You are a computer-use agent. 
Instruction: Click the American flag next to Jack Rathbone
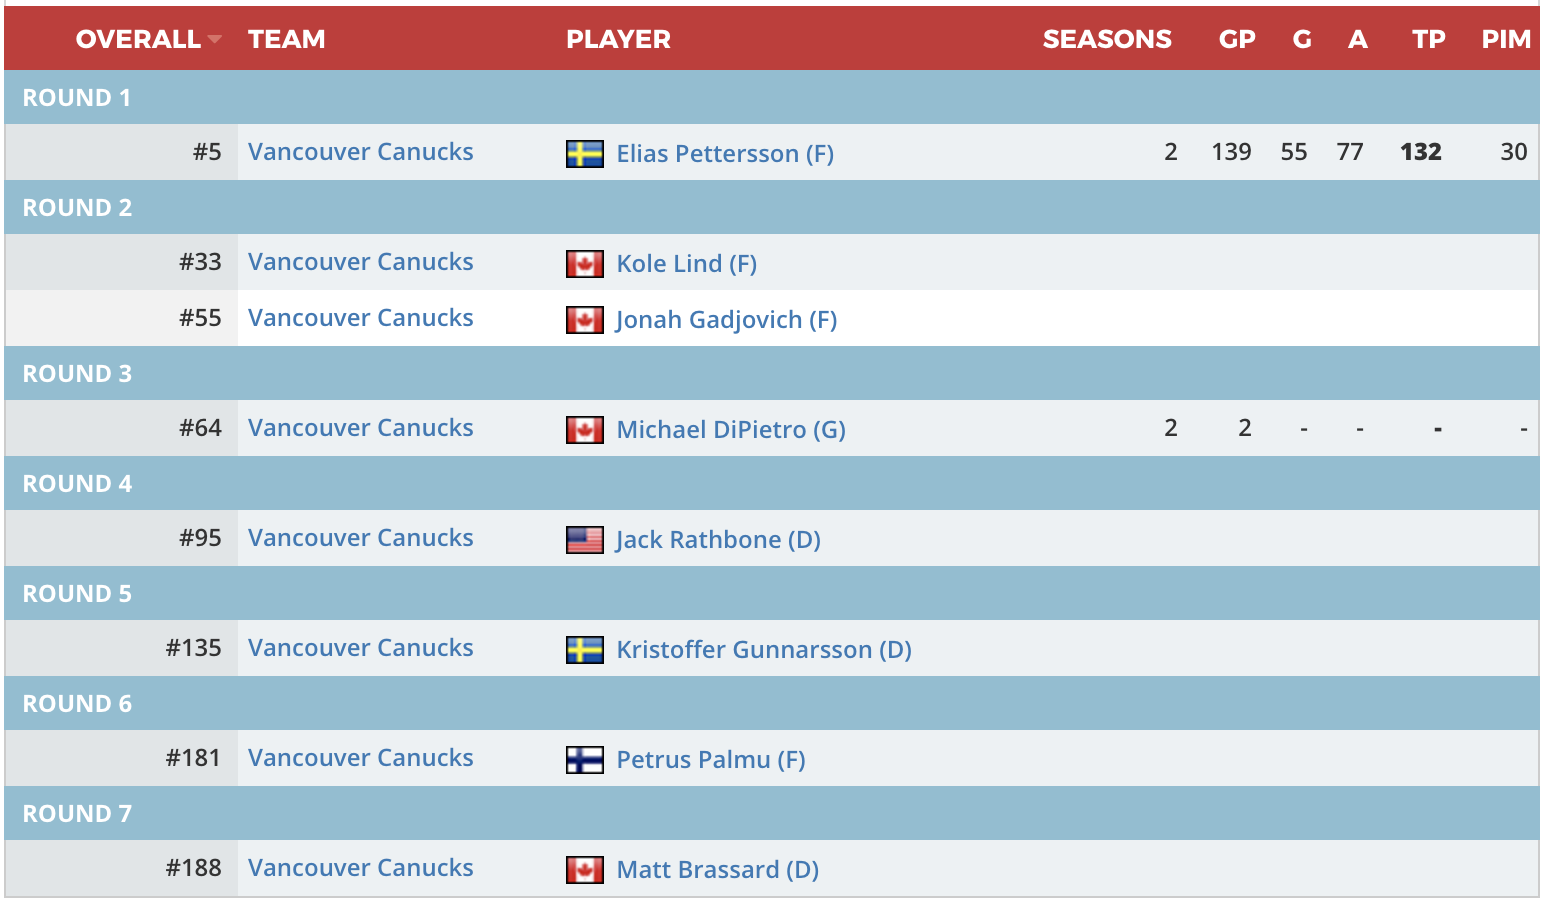[x=584, y=540]
